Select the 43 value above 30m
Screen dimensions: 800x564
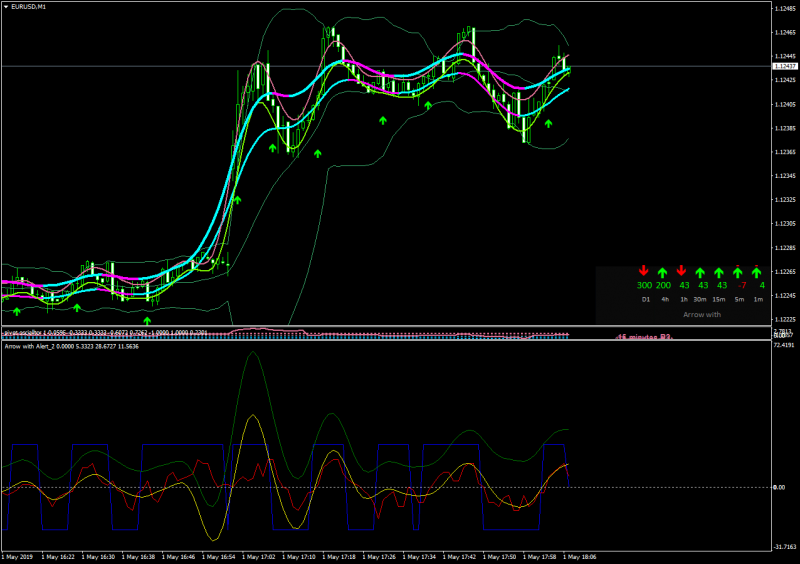[703, 286]
